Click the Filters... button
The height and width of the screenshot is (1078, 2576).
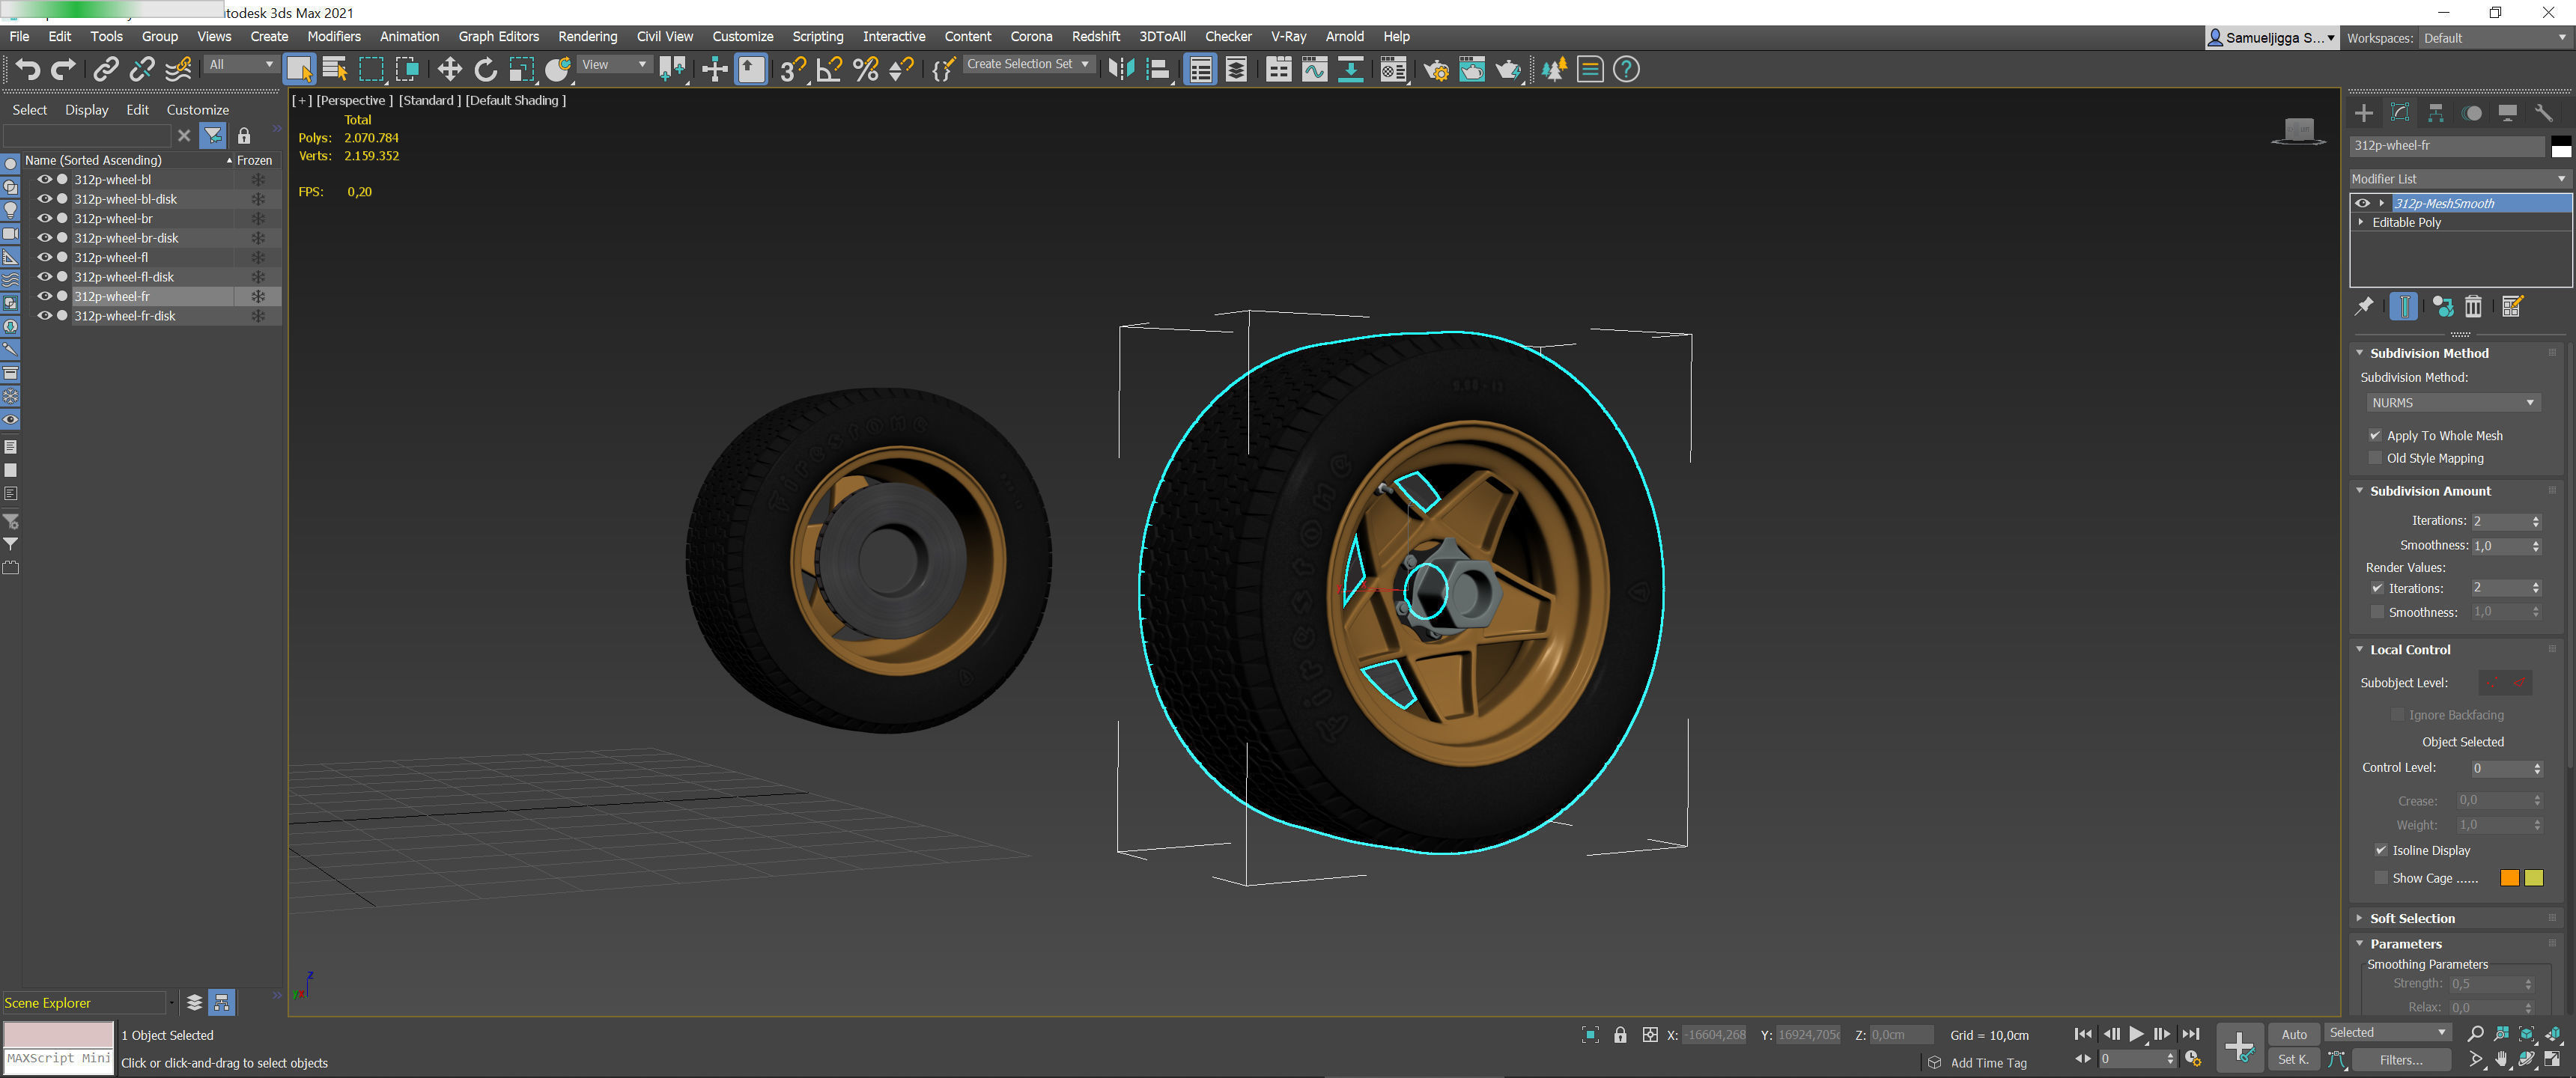tap(2400, 1060)
